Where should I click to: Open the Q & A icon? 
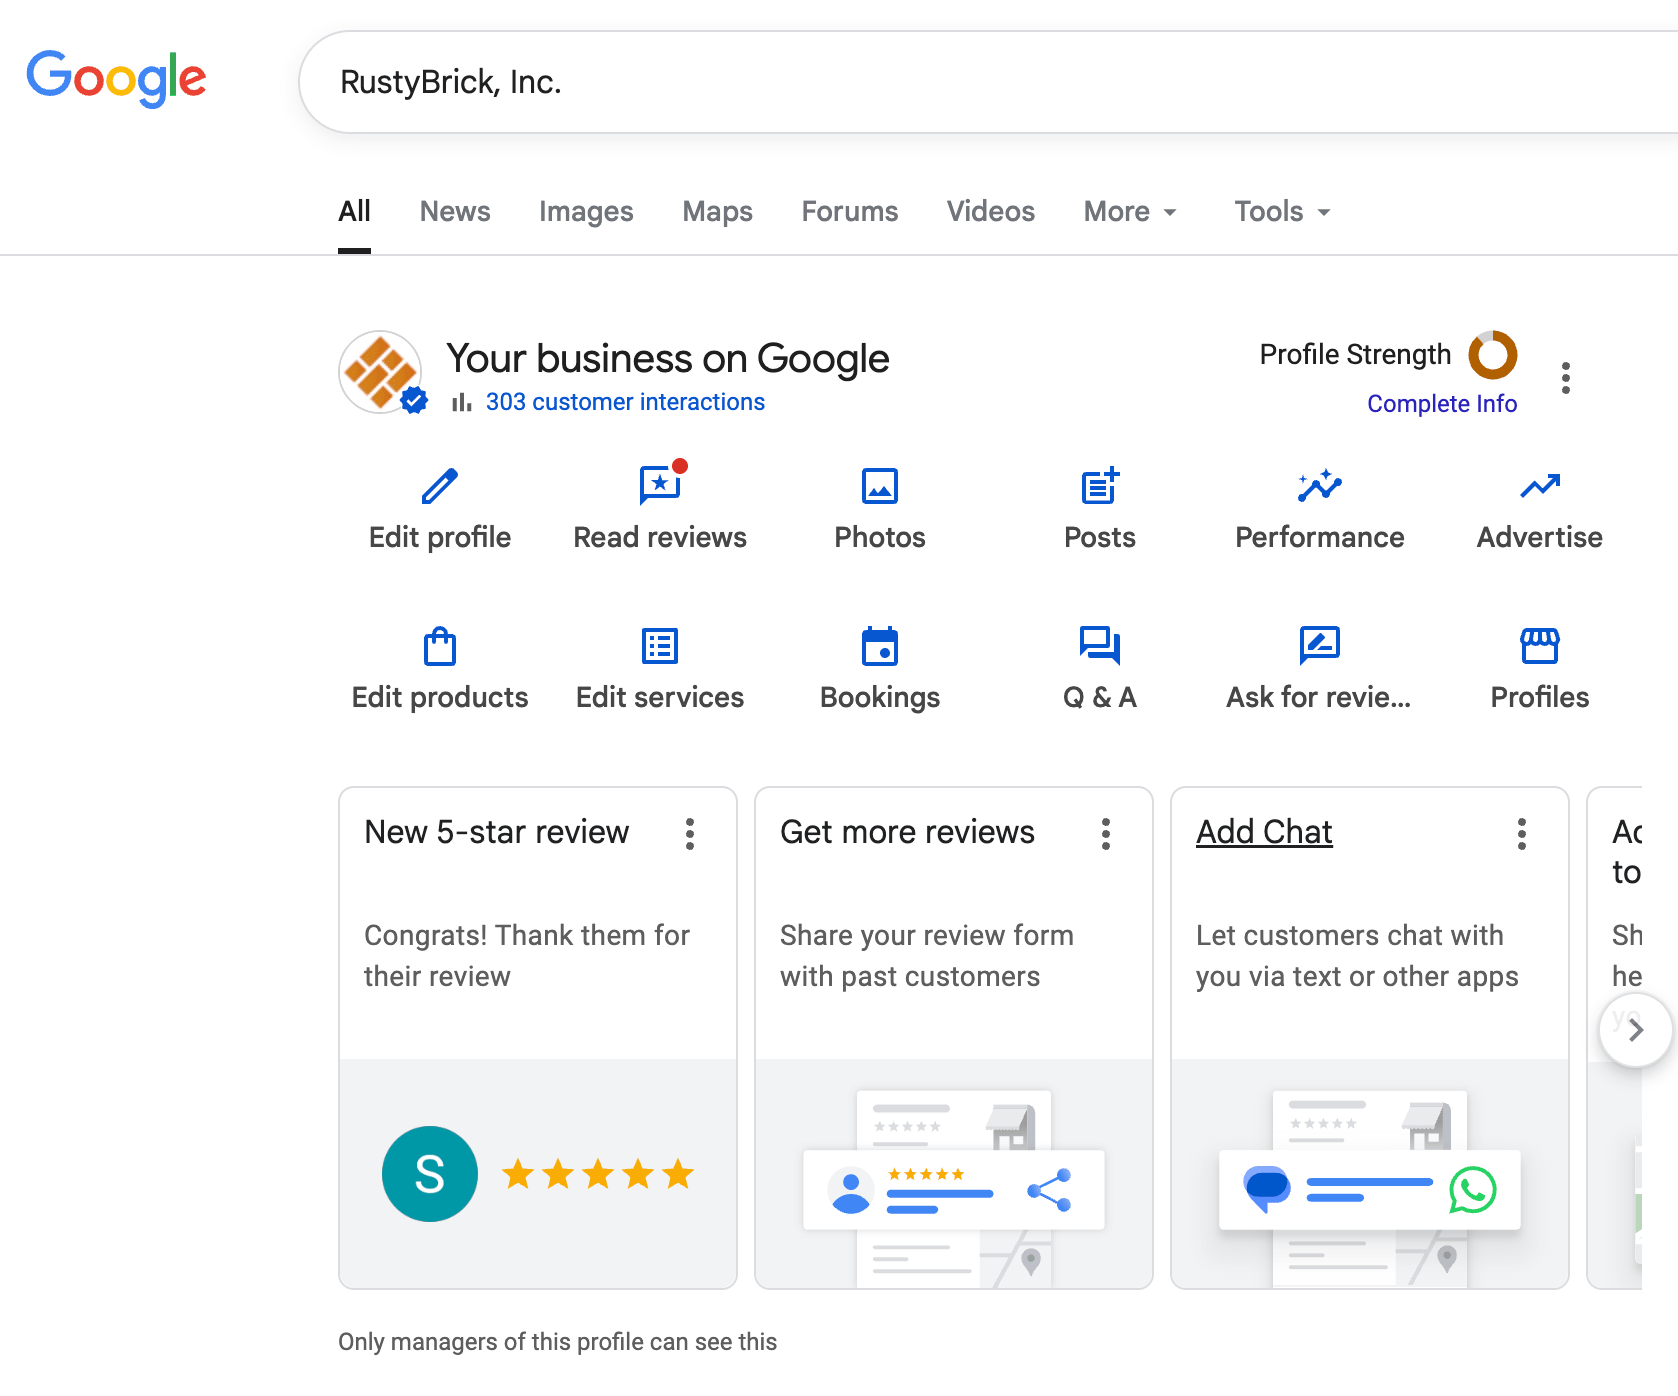coord(1100,647)
